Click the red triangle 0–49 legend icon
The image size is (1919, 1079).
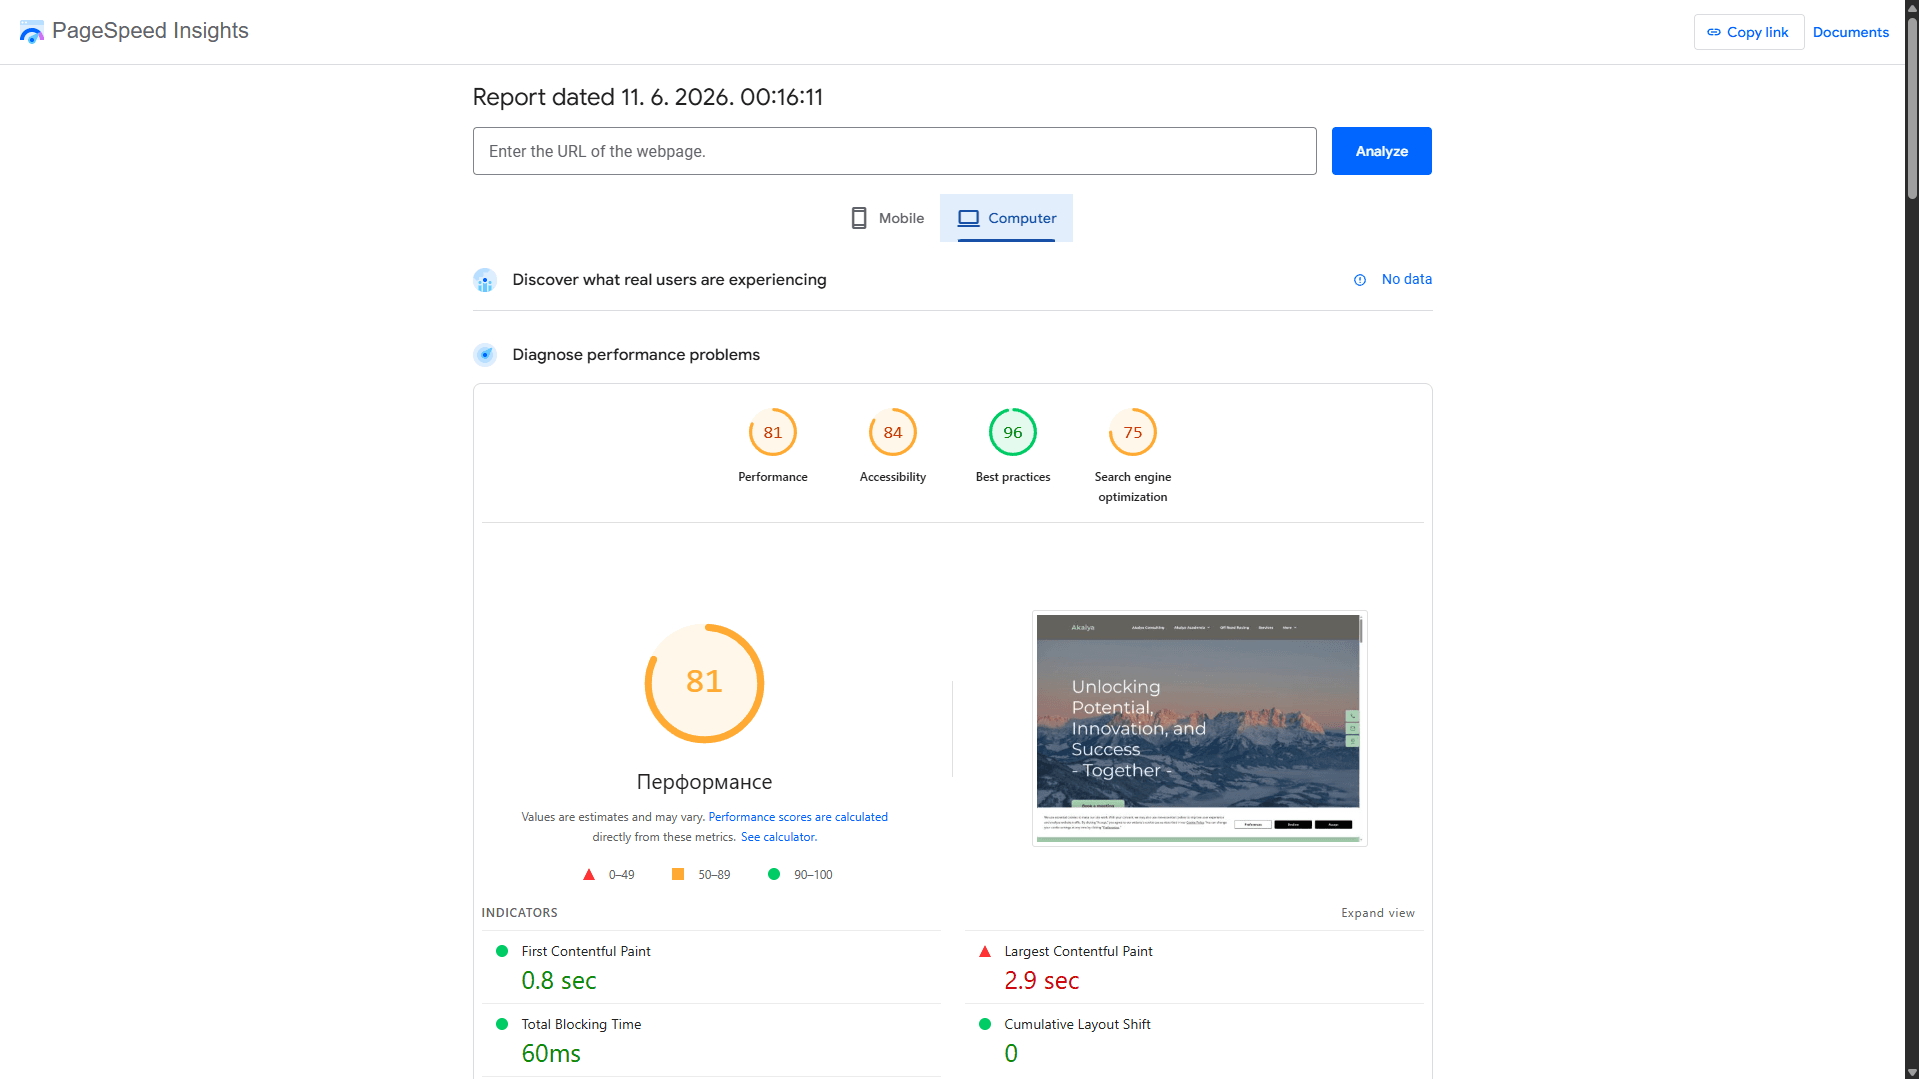tap(589, 874)
